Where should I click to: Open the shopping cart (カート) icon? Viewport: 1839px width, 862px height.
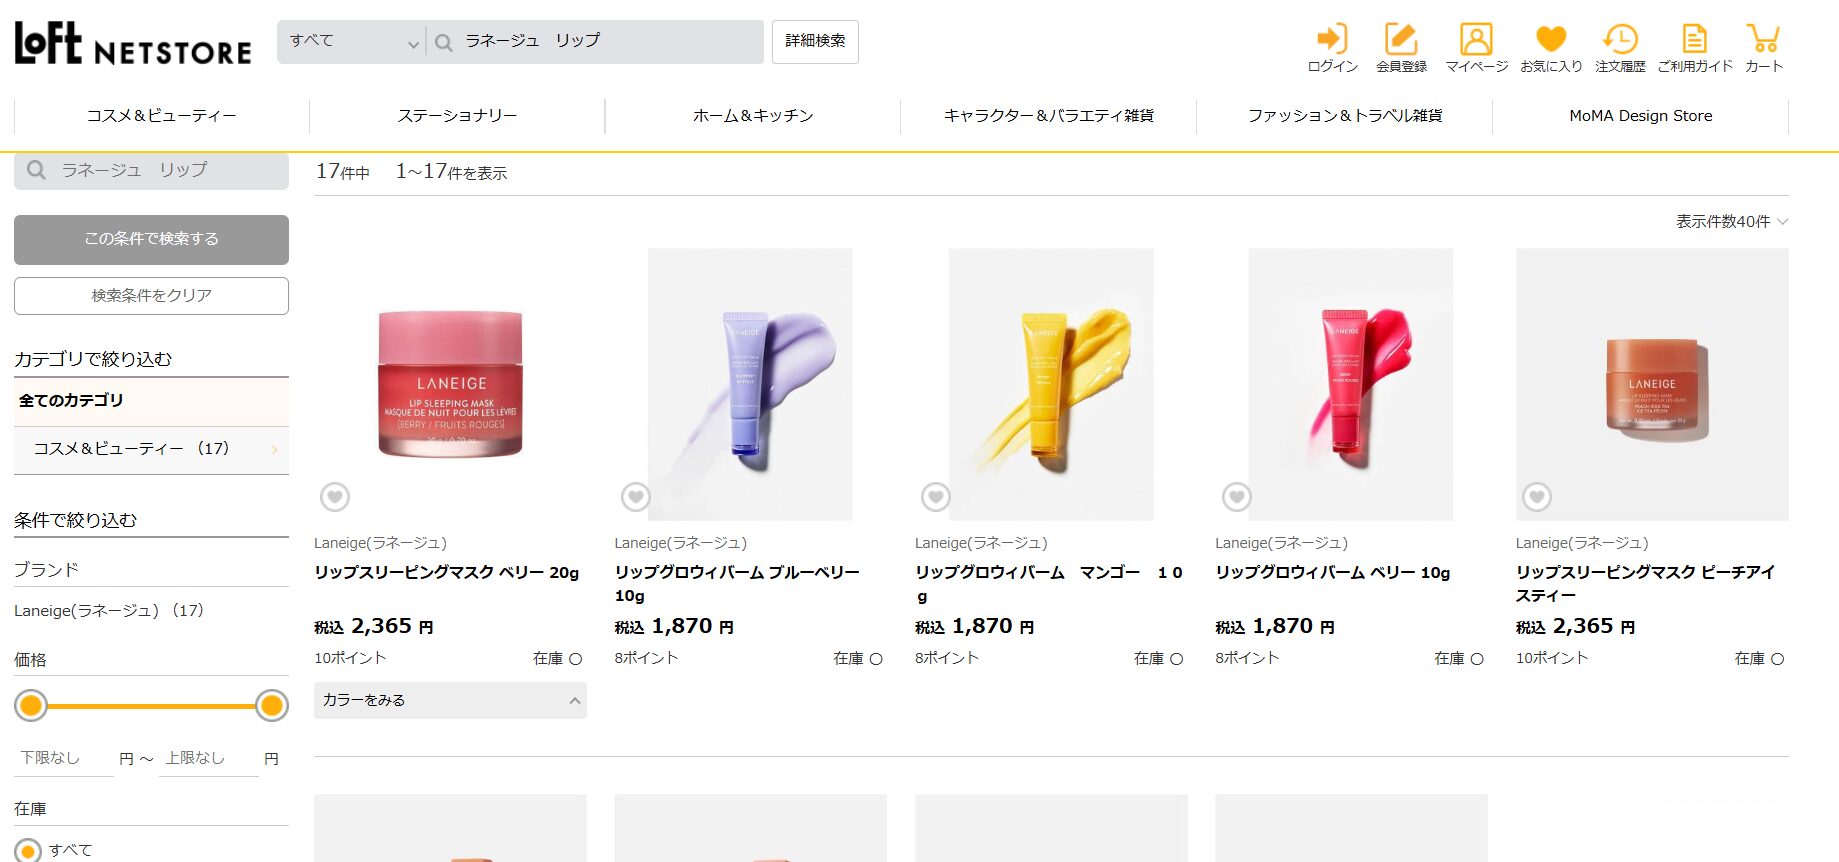click(x=1764, y=48)
